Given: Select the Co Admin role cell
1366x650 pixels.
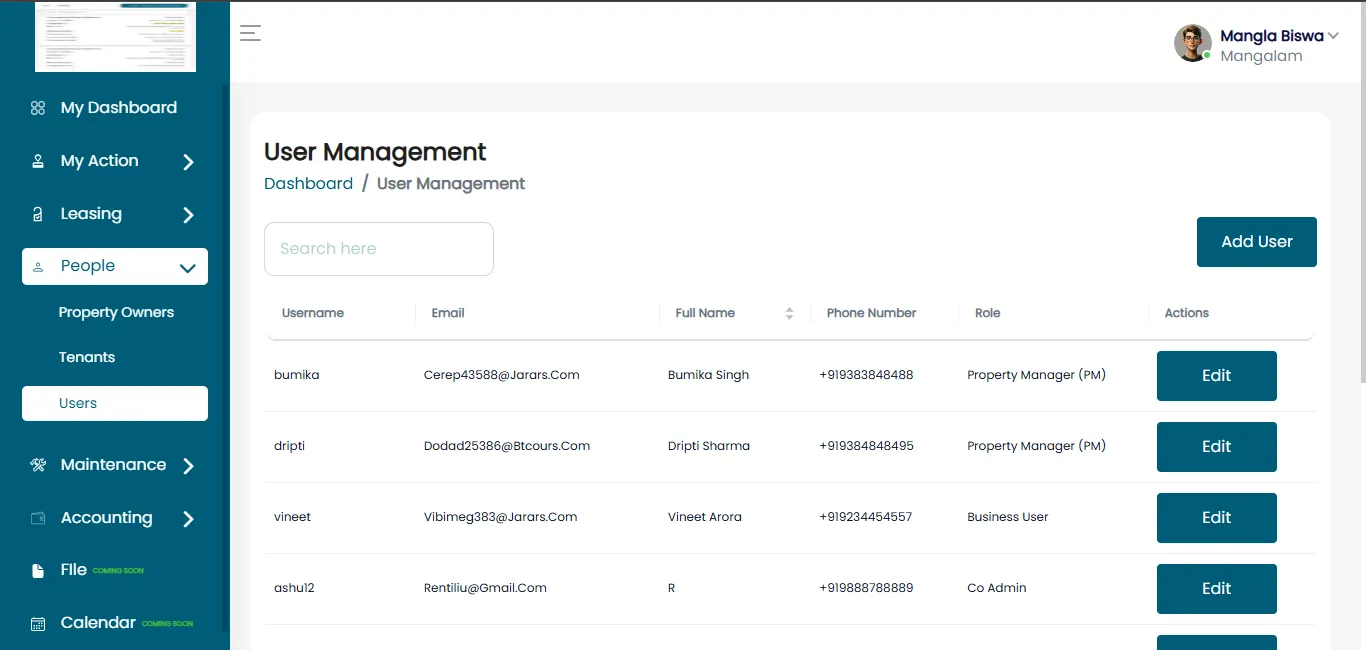Looking at the screenshot, I should (x=997, y=588).
